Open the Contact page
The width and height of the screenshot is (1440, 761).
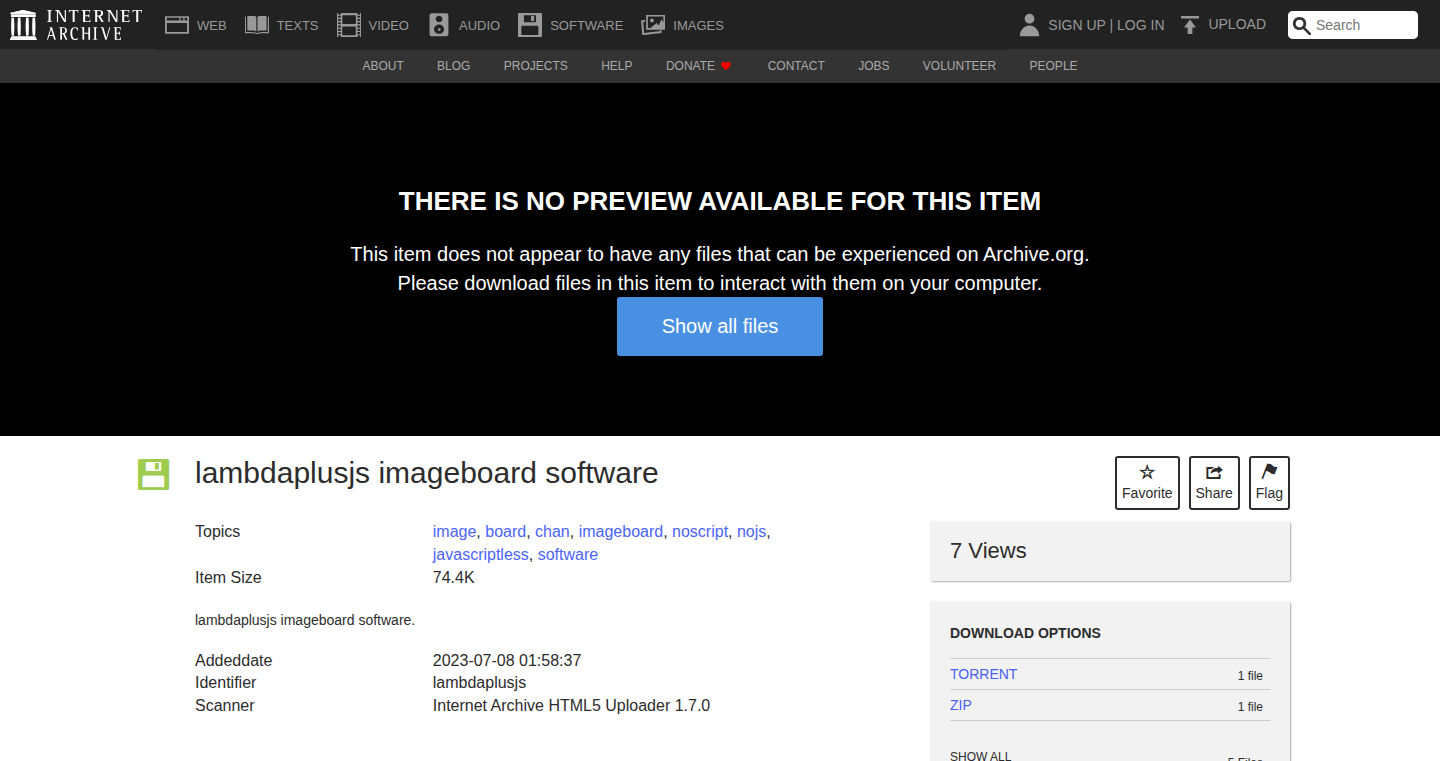[x=796, y=66]
